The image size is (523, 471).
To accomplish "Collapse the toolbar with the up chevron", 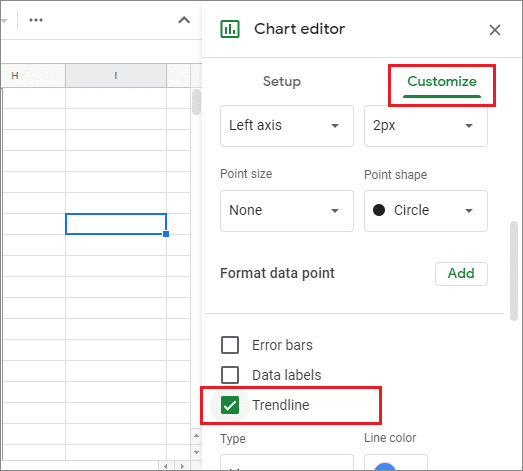I will point(184,20).
